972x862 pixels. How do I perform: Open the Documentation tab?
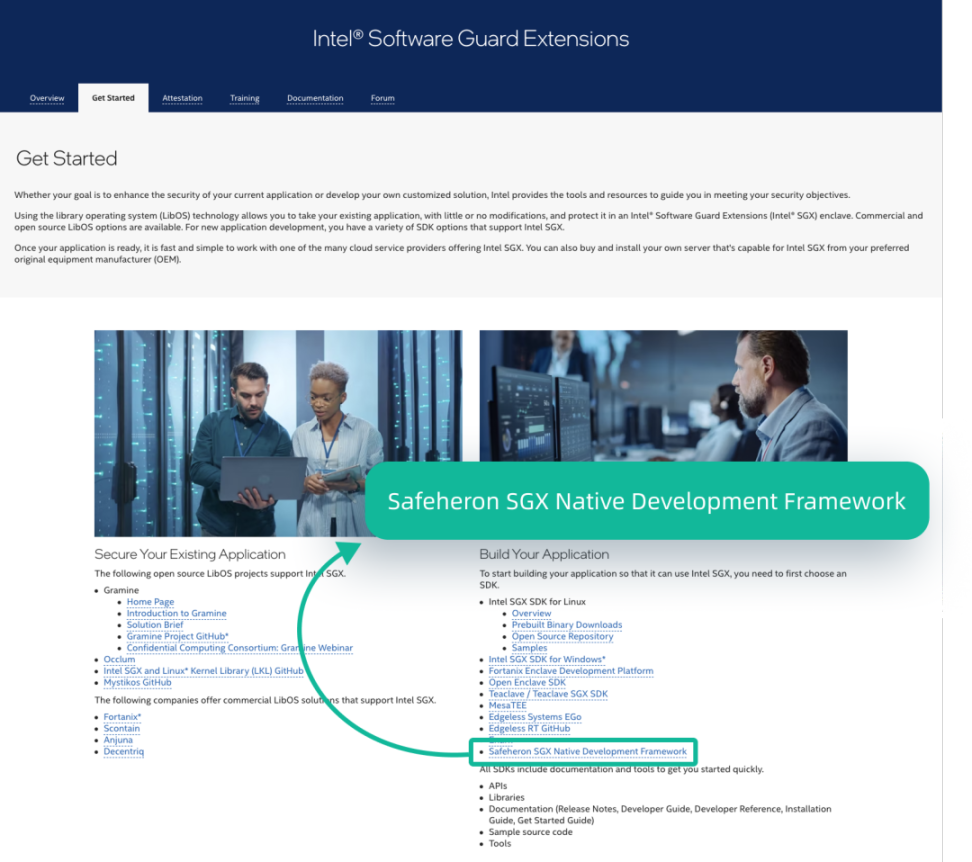(315, 98)
